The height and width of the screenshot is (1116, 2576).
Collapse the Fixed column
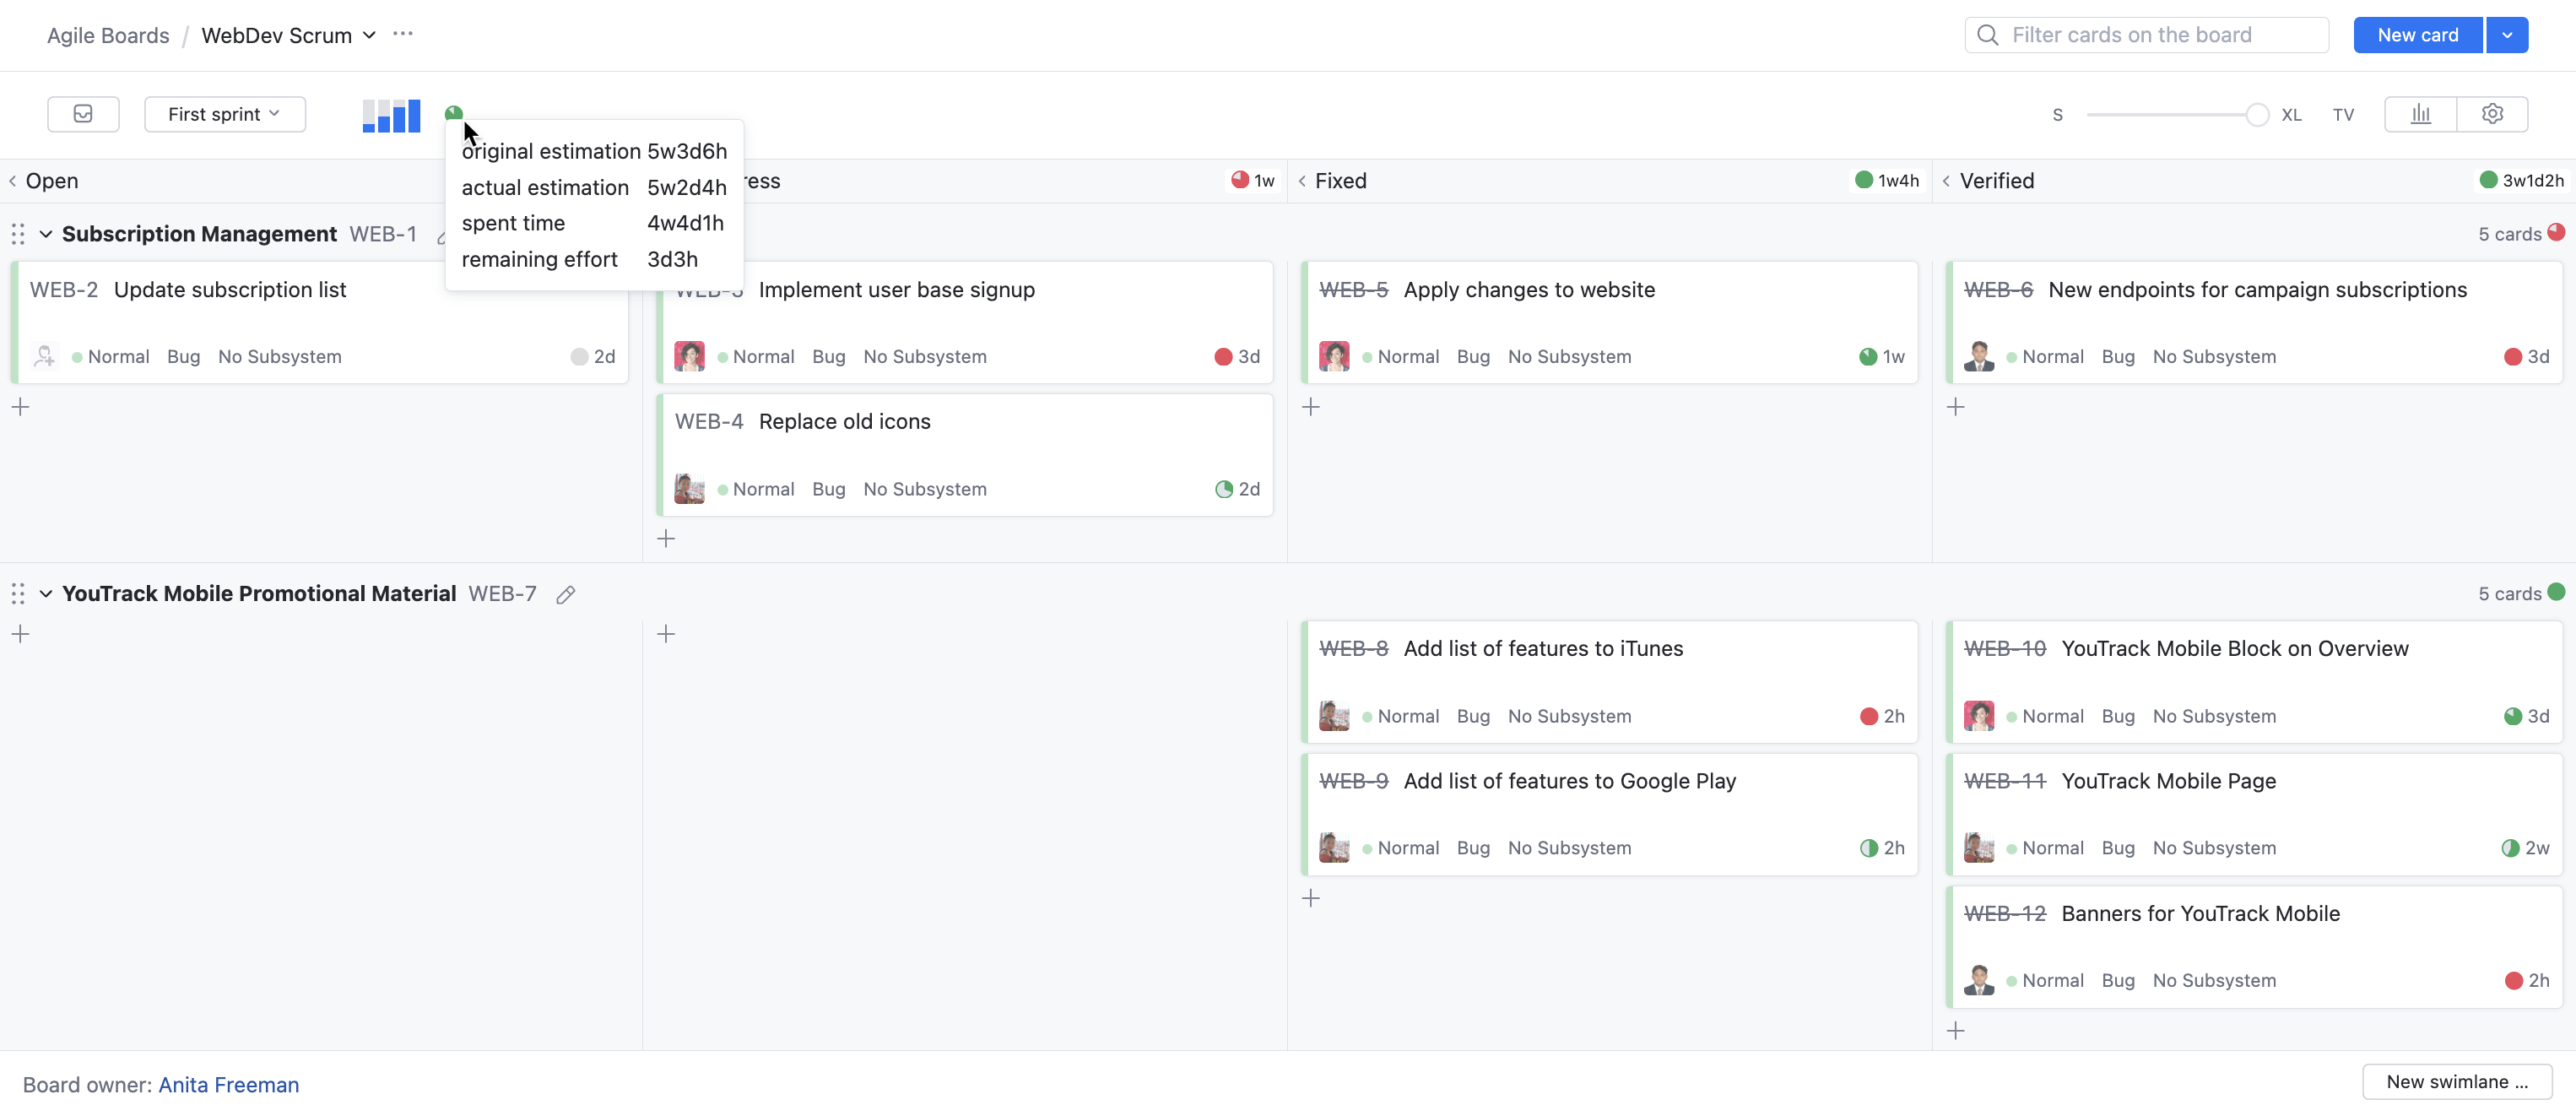[1302, 181]
